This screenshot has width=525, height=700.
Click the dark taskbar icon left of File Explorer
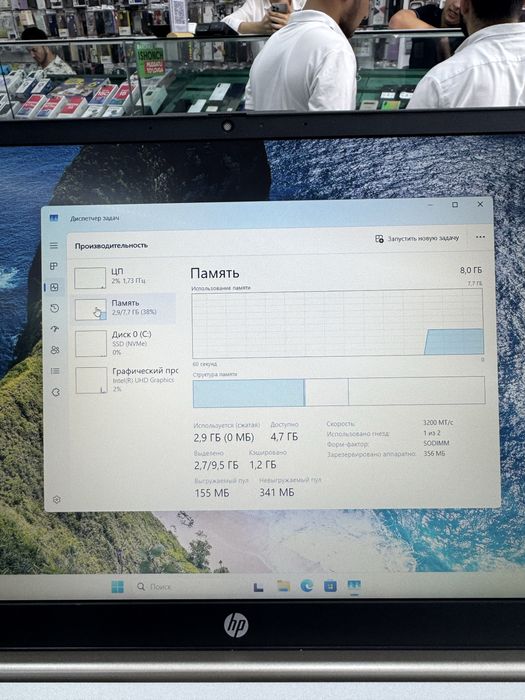point(258,588)
